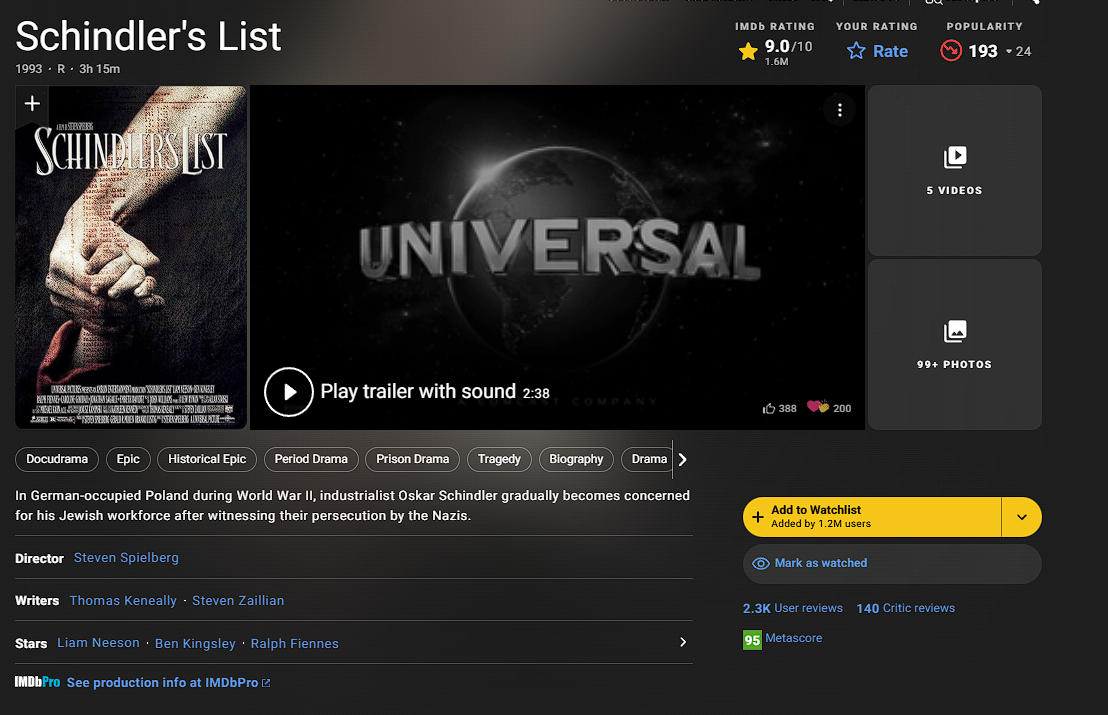Click the Add to Watchlist button
The image size is (1108, 715).
coord(872,517)
